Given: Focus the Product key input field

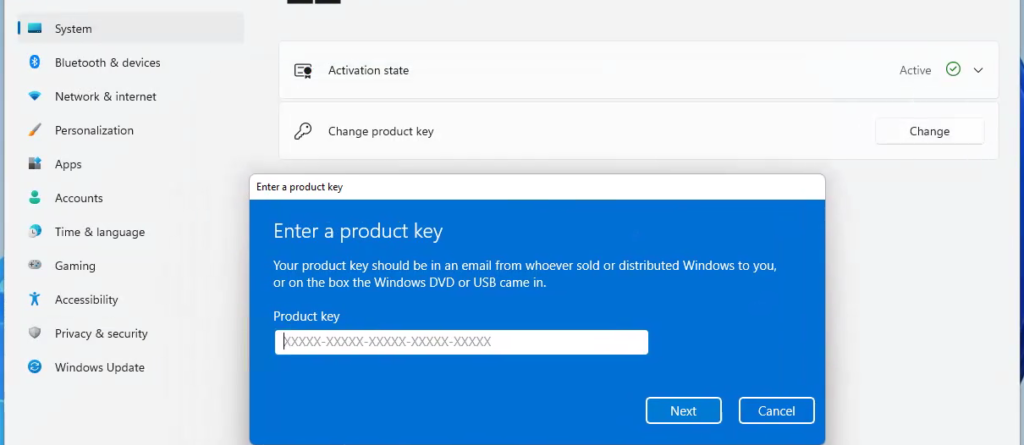Looking at the screenshot, I should tap(461, 342).
